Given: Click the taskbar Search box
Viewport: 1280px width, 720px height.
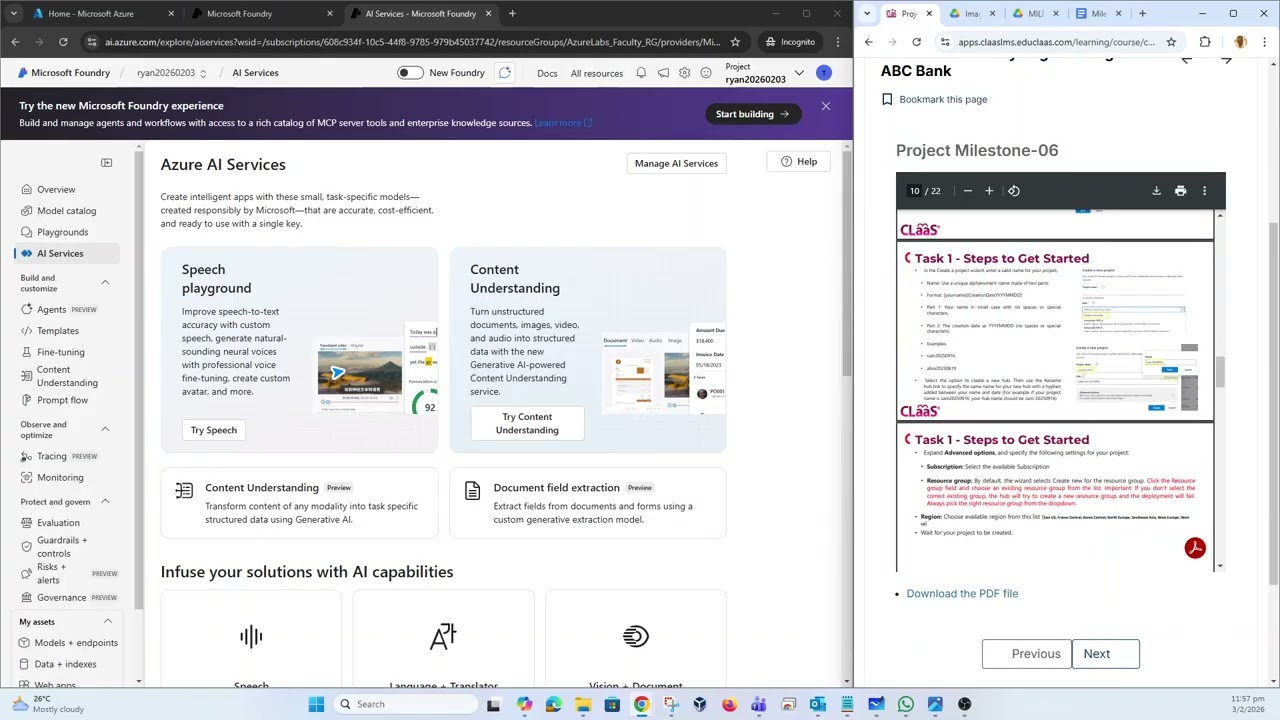Looking at the screenshot, I should pos(406,704).
